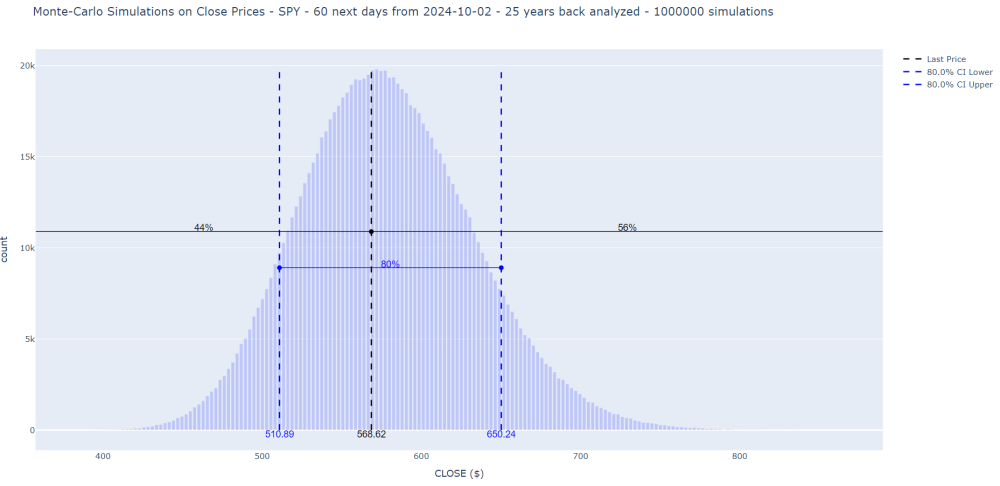Click the 56% annotation text
This screenshot has height=486, width=1000.
(627, 228)
